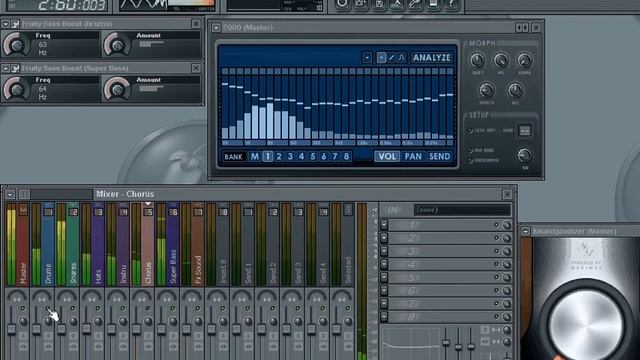Open the Fruity Bass Boost (Drums) menu arrow
640x360 pixels.
[x=5, y=24]
